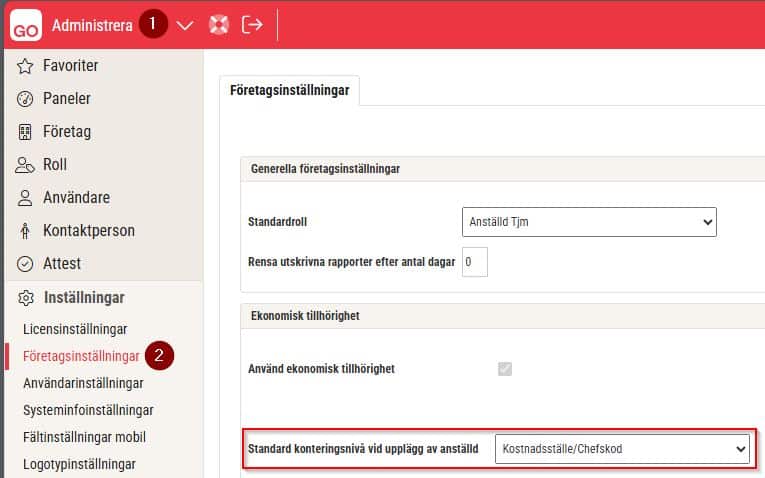Open the Standardroll dropdown
The height and width of the screenshot is (478, 765).
pos(589,222)
